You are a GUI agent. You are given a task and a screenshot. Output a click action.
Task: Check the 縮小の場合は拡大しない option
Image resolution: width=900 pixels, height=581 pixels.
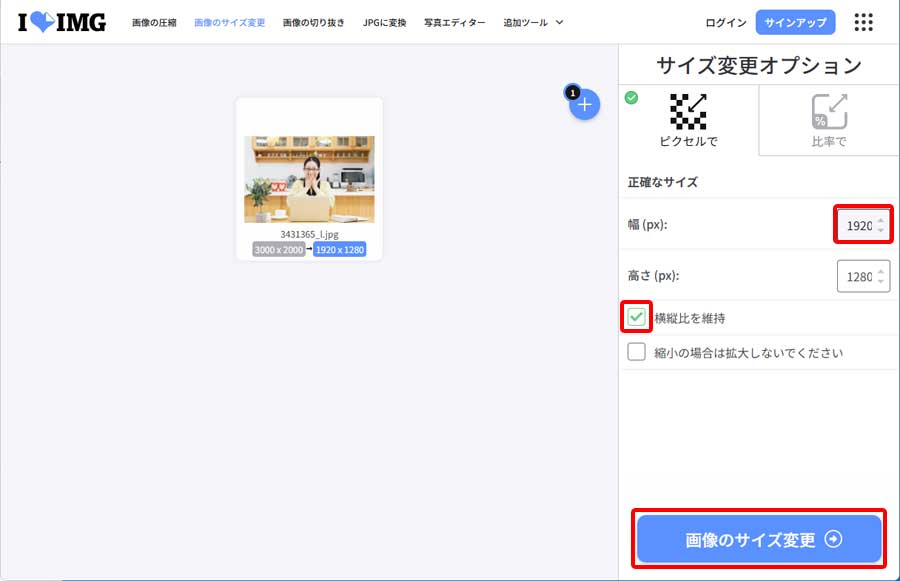tap(638, 352)
